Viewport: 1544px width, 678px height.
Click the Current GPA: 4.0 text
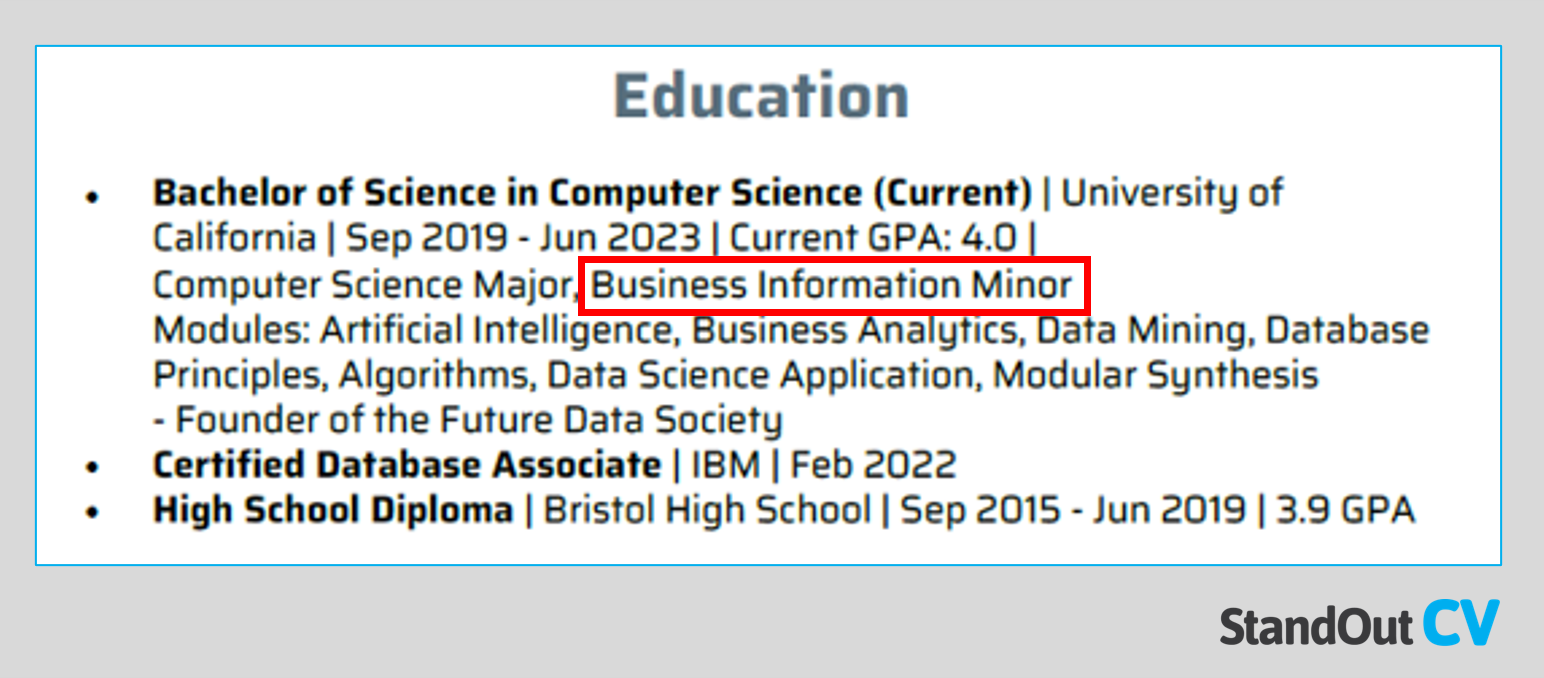873,238
